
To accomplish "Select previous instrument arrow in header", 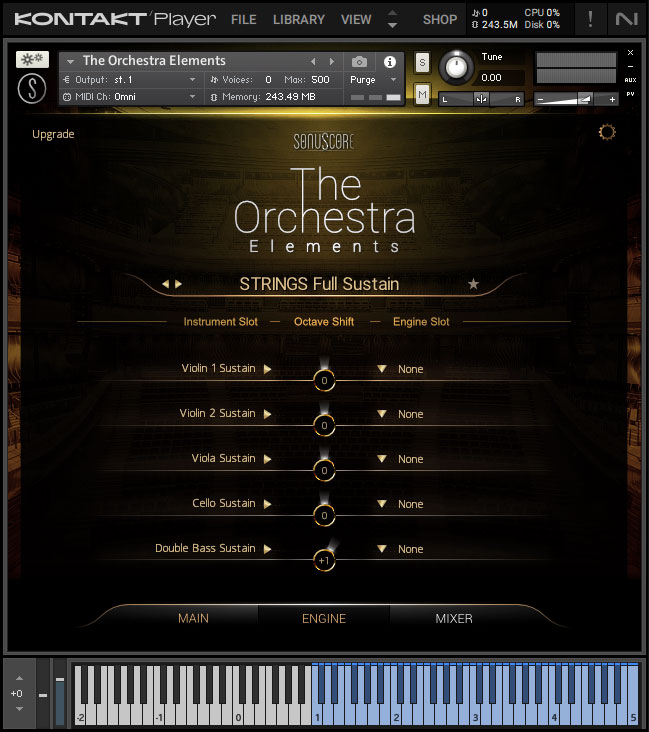I will click(x=313, y=61).
